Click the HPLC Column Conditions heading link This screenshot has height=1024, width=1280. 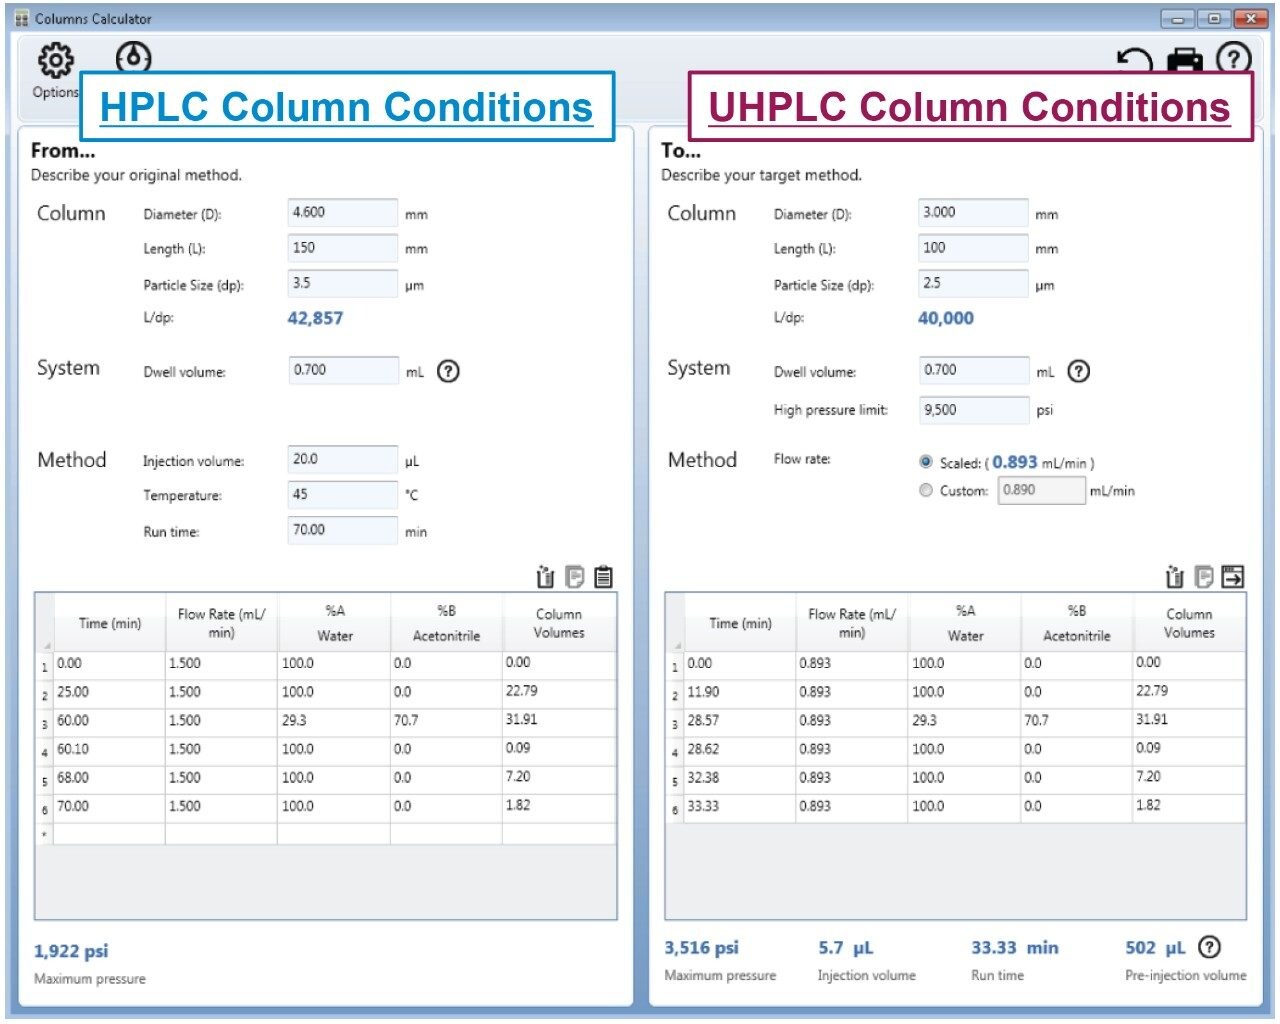[x=346, y=107]
